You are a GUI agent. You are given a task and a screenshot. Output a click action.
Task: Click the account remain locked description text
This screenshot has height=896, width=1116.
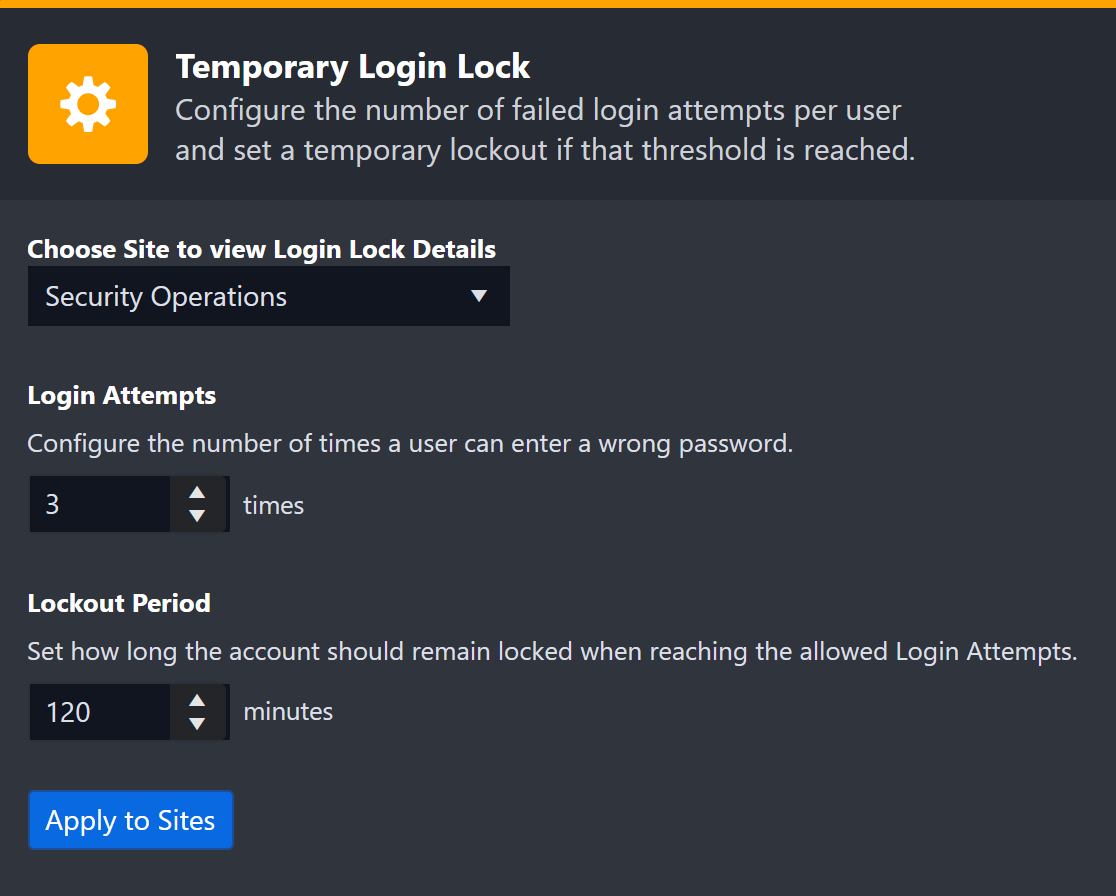552,653
